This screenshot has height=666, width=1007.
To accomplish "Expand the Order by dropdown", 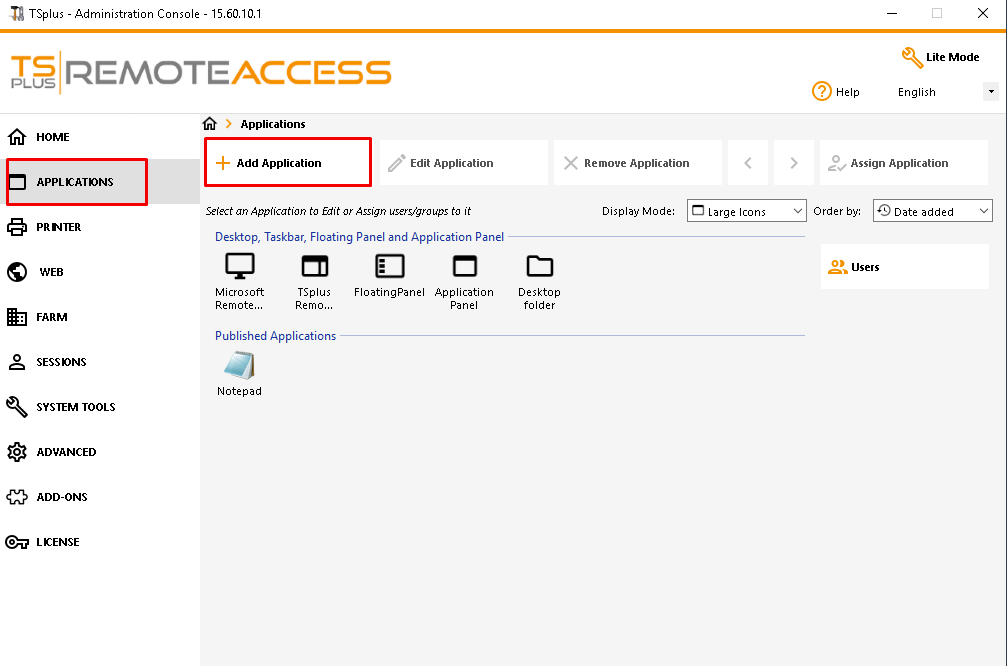I will point(932,211).
